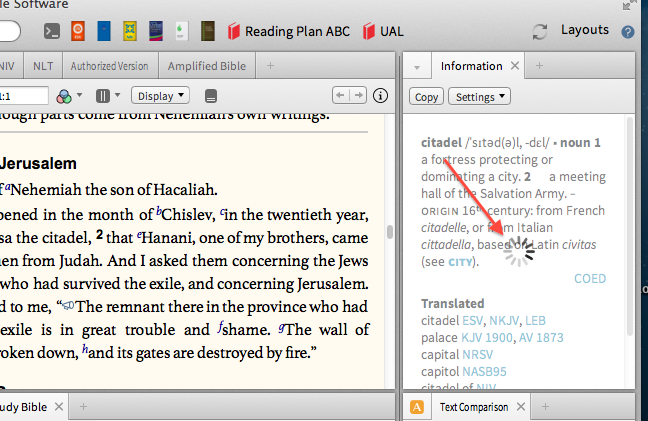The height and width of the screenshot is (421, 648).
Task: Toggle the reading view icon
Action: click(211, 96)
